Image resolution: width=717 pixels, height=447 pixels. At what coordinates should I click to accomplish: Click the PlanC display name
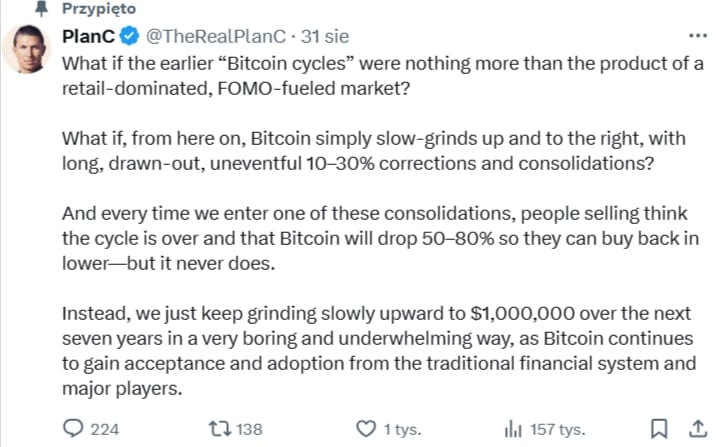coord(89,37)
